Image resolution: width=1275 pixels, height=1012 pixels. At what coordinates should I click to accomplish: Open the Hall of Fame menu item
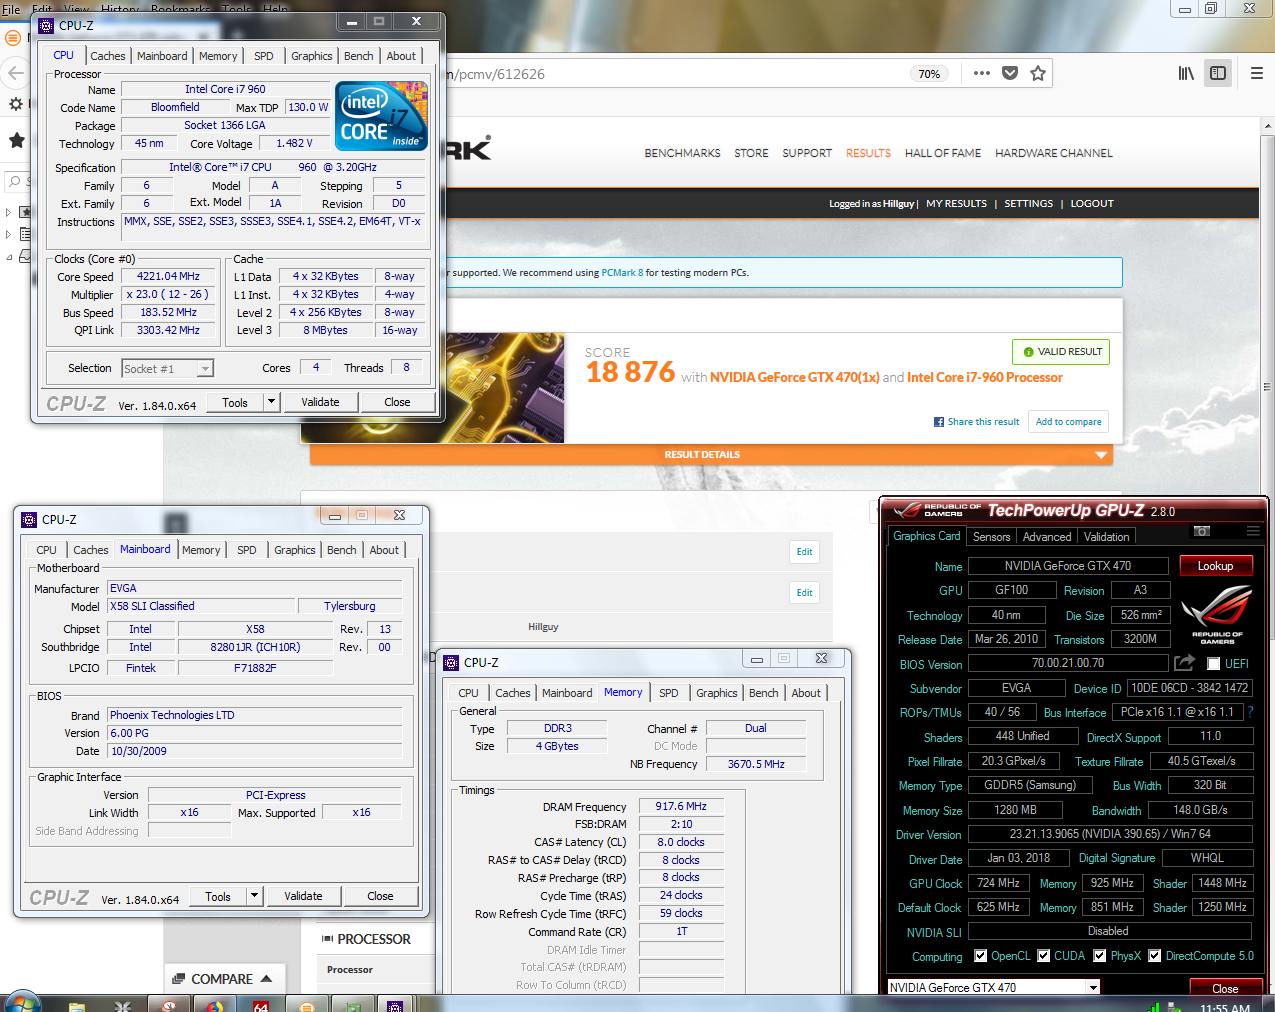pos(943,153)
